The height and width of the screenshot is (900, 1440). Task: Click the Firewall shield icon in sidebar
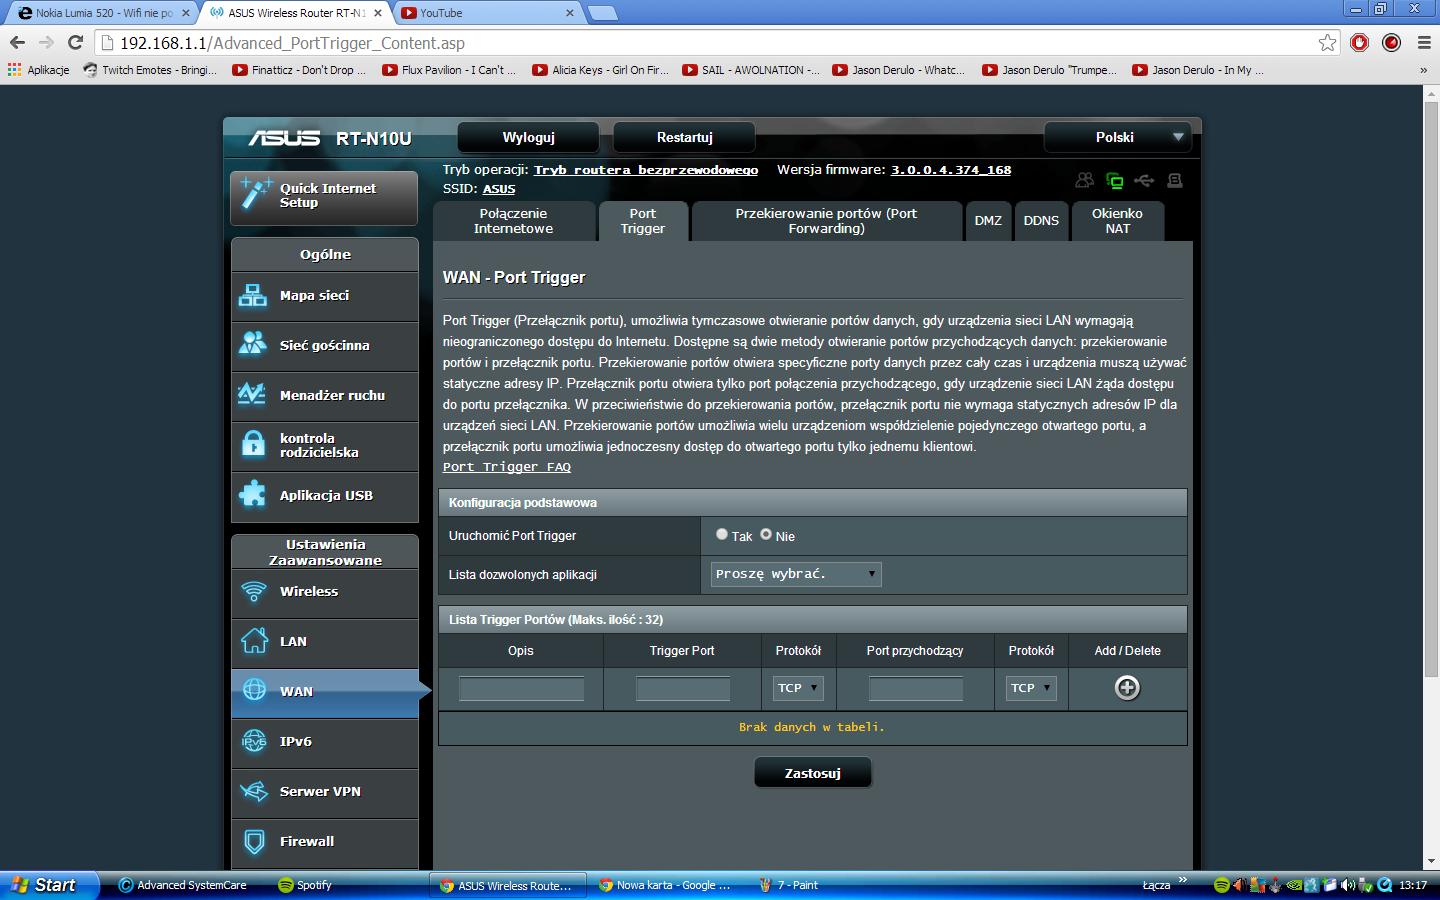pos(254,842)
